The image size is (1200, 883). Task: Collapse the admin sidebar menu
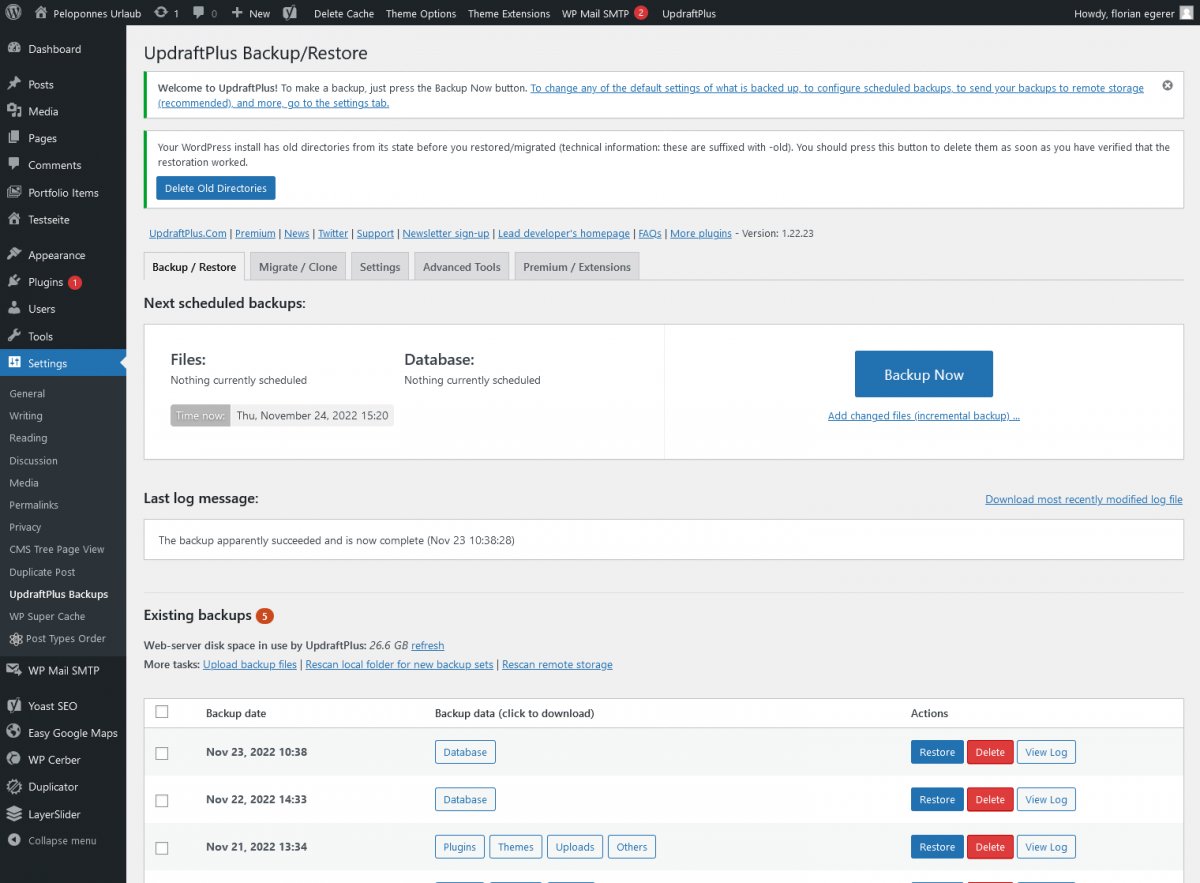pyautogui.click(x=52, y=841)
